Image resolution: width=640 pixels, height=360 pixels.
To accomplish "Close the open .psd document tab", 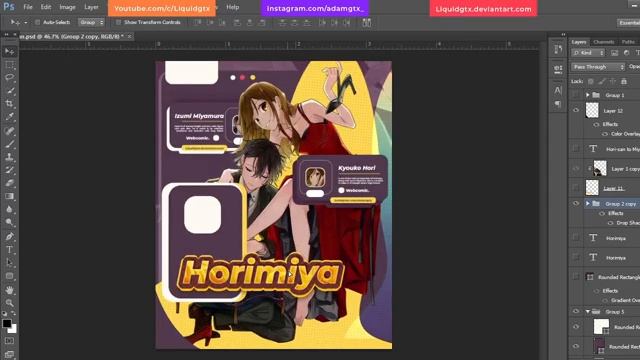I will pyautogui.click(x=129, y=36).
